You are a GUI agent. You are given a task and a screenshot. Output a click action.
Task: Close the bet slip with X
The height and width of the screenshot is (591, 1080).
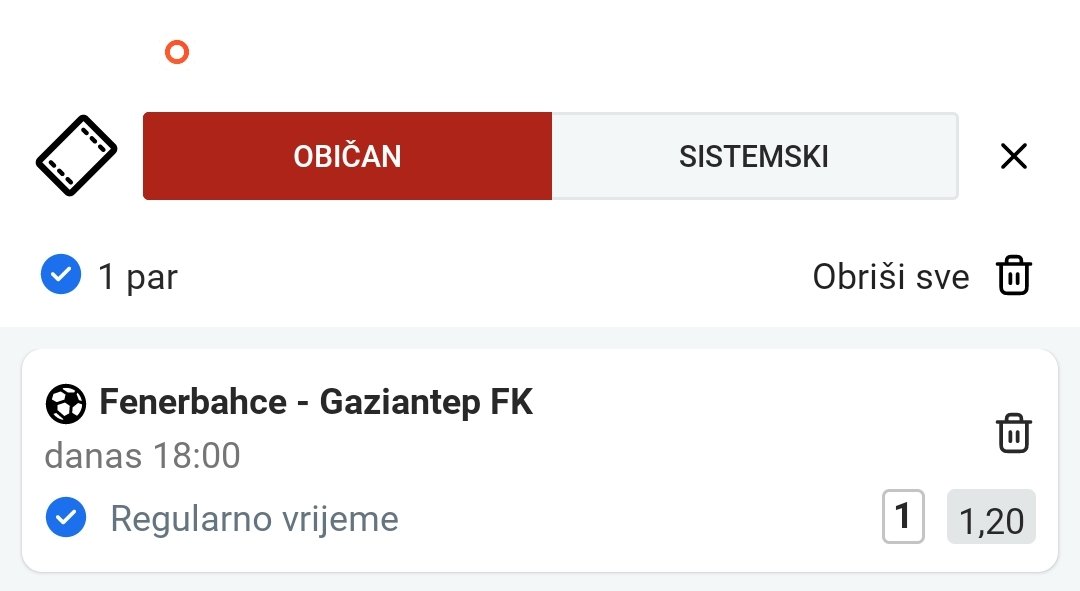1014,156
